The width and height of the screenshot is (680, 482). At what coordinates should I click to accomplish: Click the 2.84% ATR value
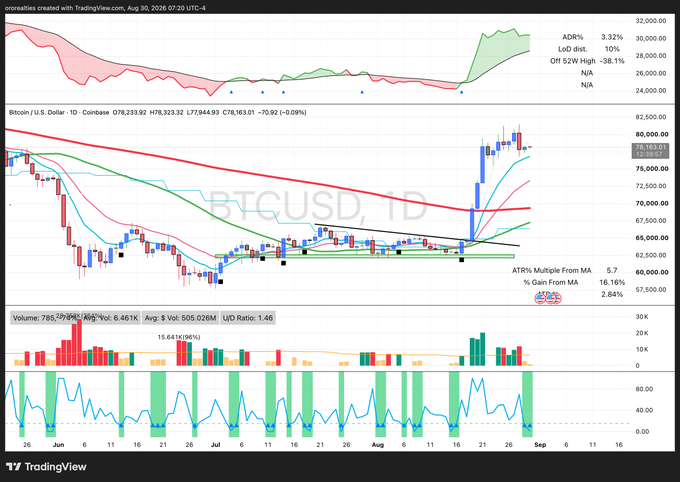pyautogui.click(x=612, y=294)
